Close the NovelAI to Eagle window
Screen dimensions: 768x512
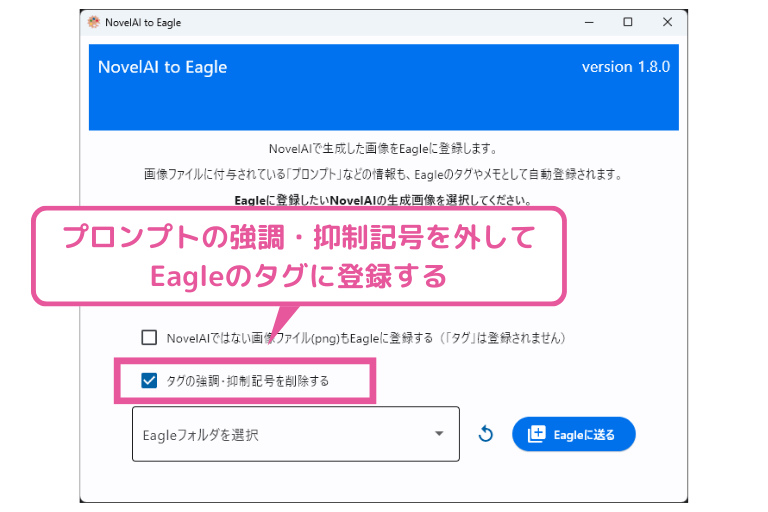(667, 22)
